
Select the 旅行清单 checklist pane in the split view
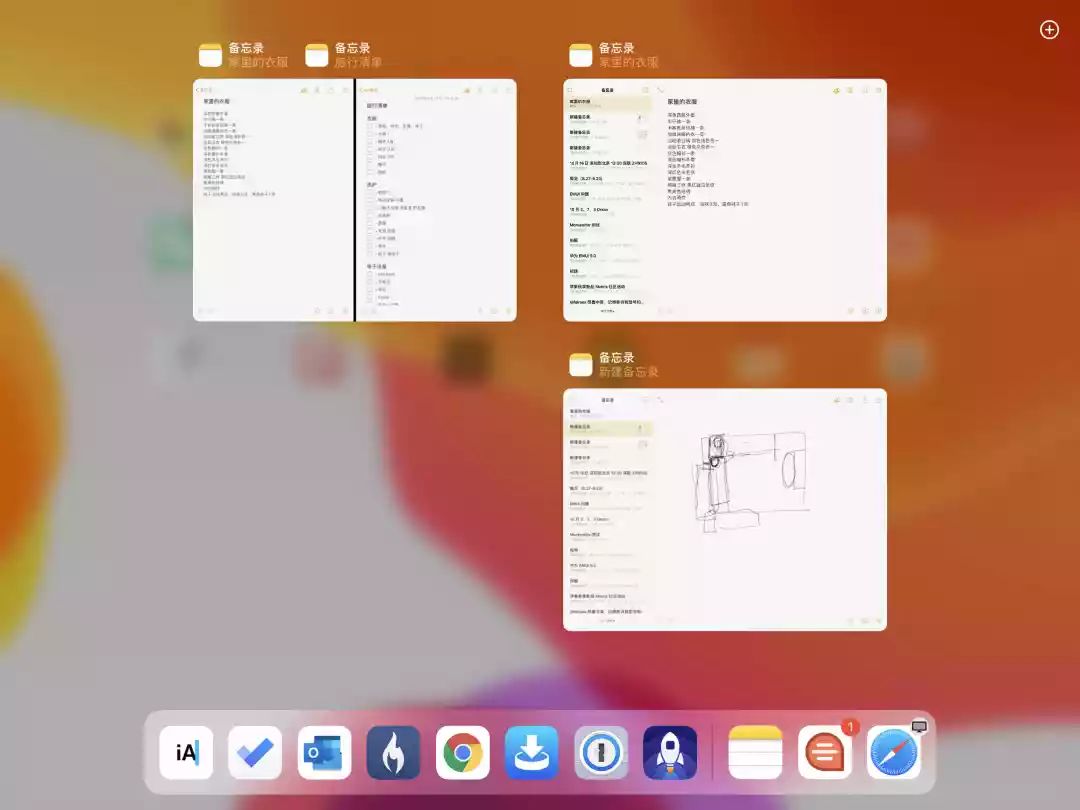pyautogui.click(x=437, y=200)
